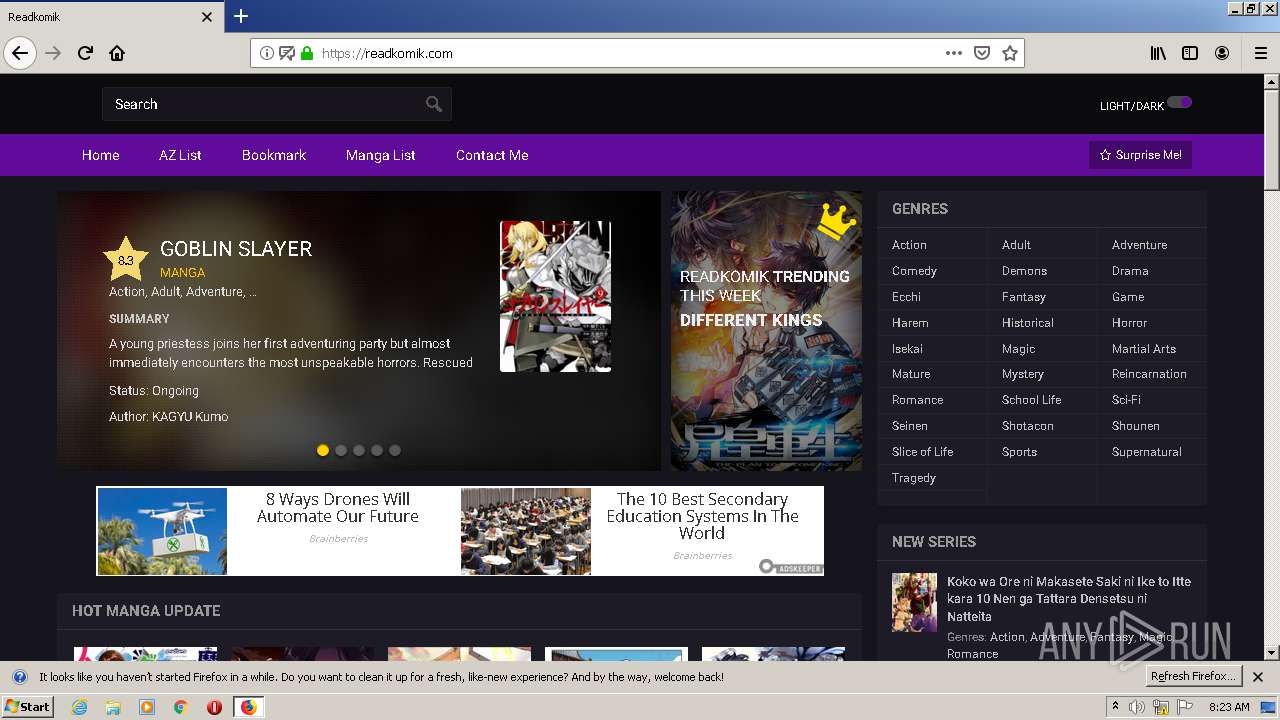1280x720 pixels.
Task: Go to Firefox Home page icon
Action: 117,53
